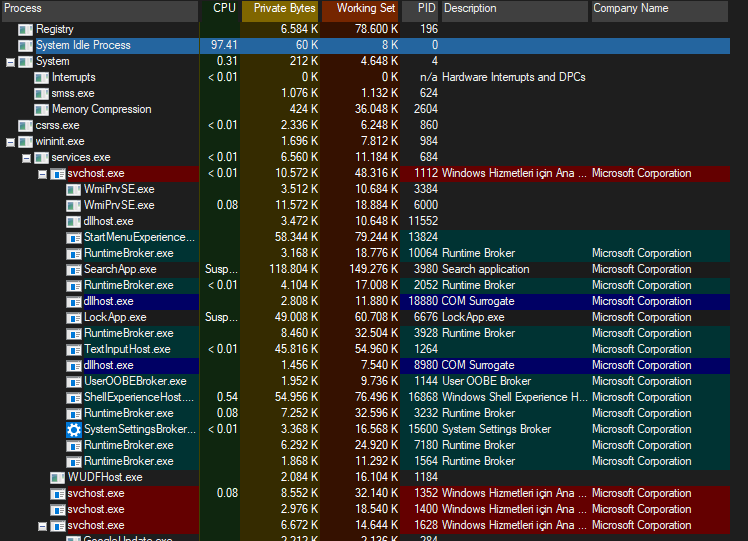Viewport: 748px width, 541px height.
Task: Sort by the CPU column header
Action: click(x=219, y=10)
